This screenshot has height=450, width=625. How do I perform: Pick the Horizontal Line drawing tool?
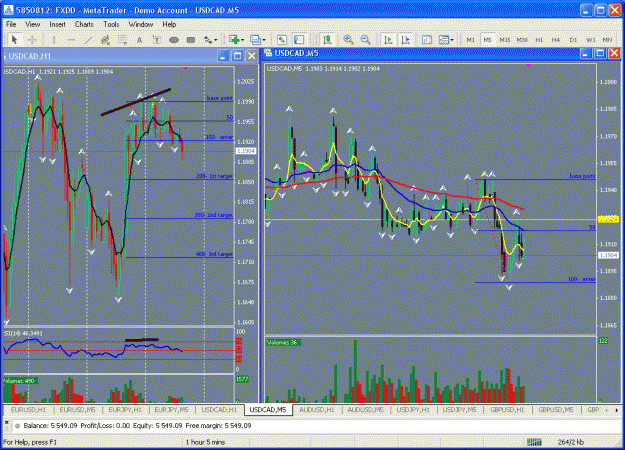[x=71, y=40]
